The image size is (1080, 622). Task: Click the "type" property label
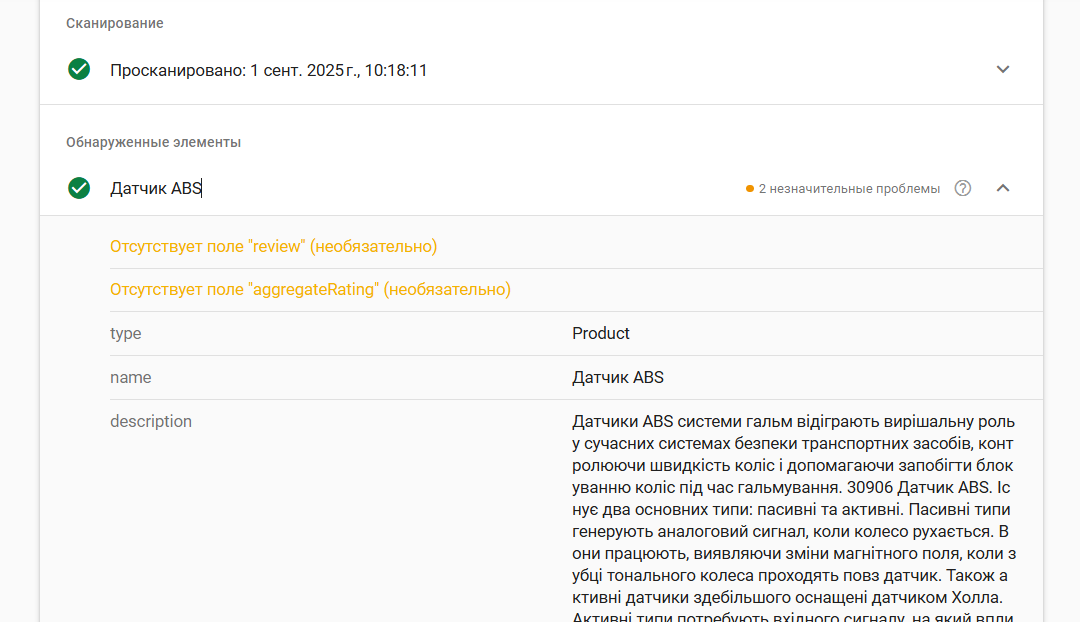click(125, 333)
